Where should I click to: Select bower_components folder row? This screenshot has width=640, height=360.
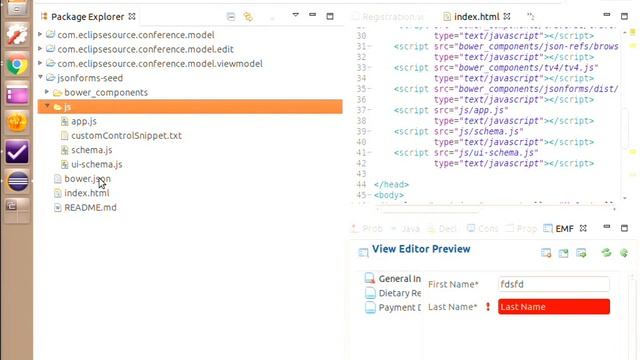[106, 93]
